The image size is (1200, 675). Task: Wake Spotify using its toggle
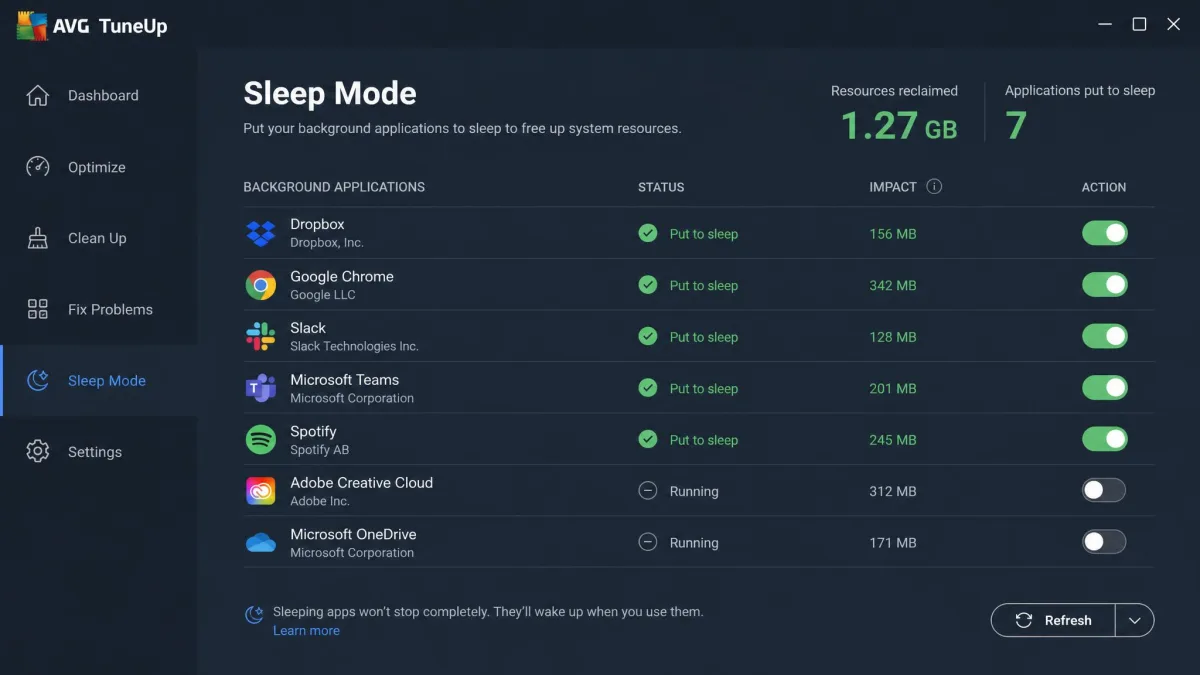tap(1104, 439)
